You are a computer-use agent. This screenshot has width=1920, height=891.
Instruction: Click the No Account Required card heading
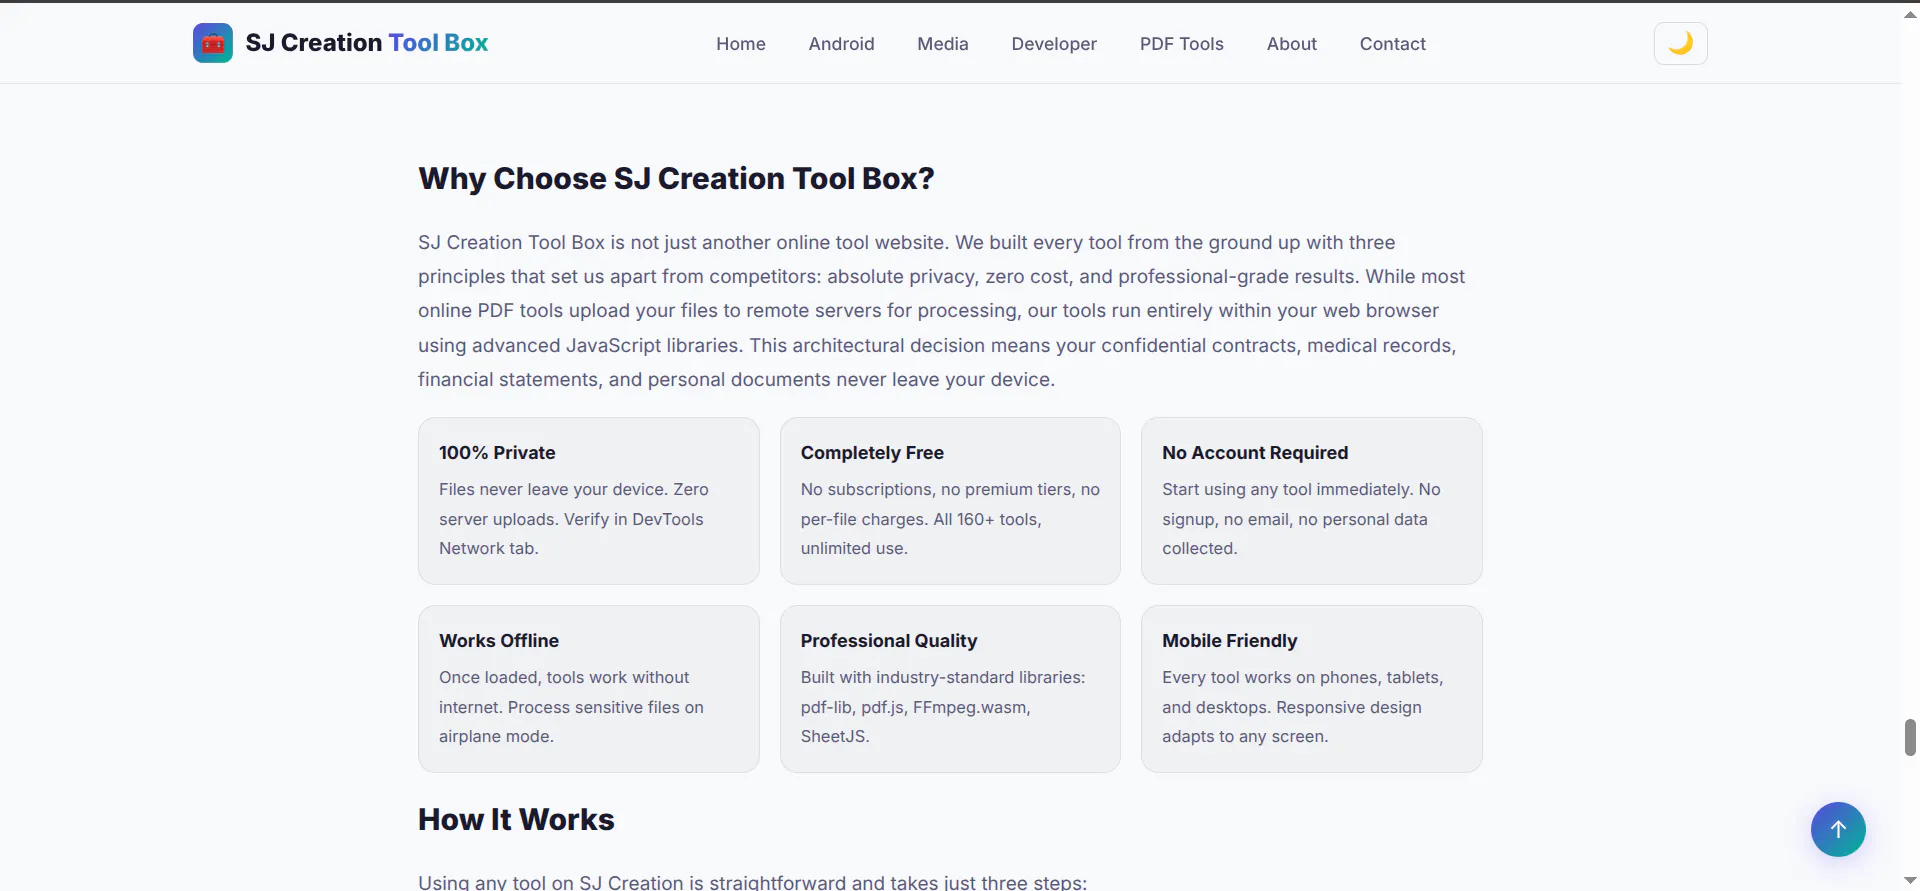tap(1255, 453)
